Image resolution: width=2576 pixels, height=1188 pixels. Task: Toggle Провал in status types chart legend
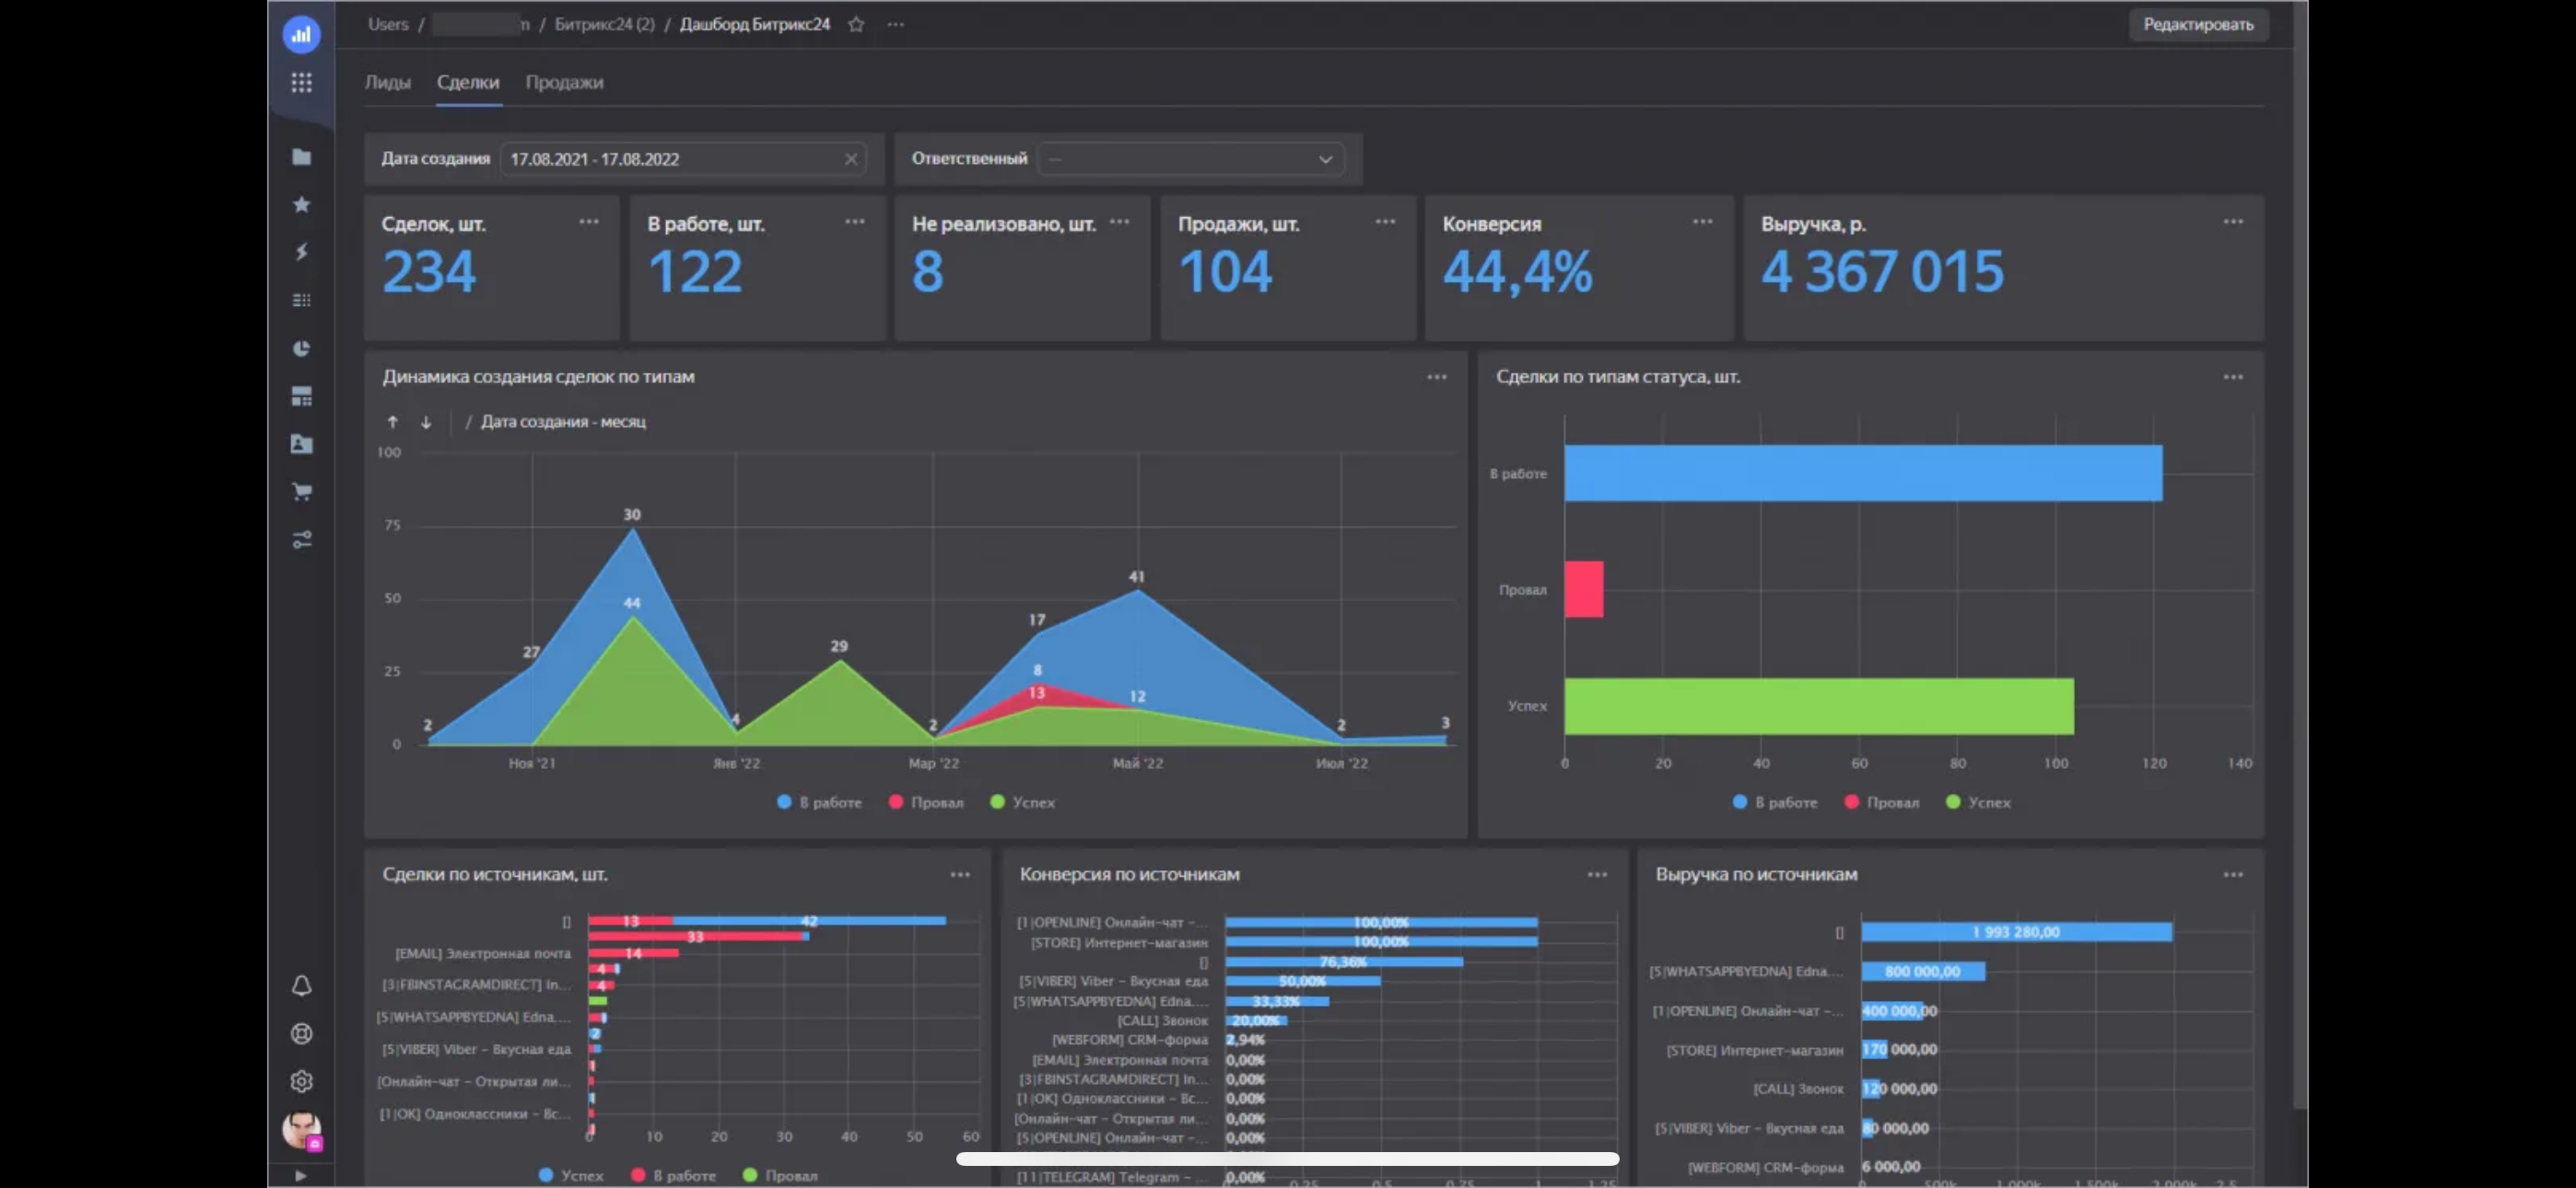[1882, 802]
